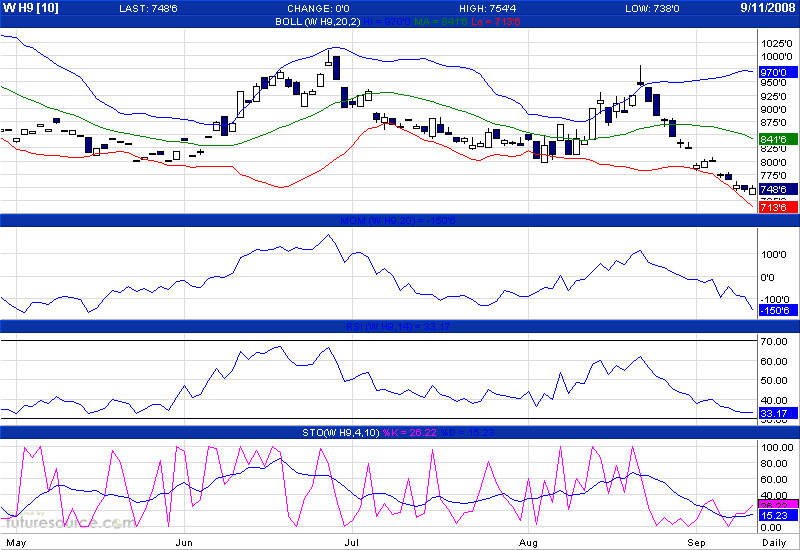Select the Jun time axis label
Viewport: 800px width, 550px height.
(184, 543)
